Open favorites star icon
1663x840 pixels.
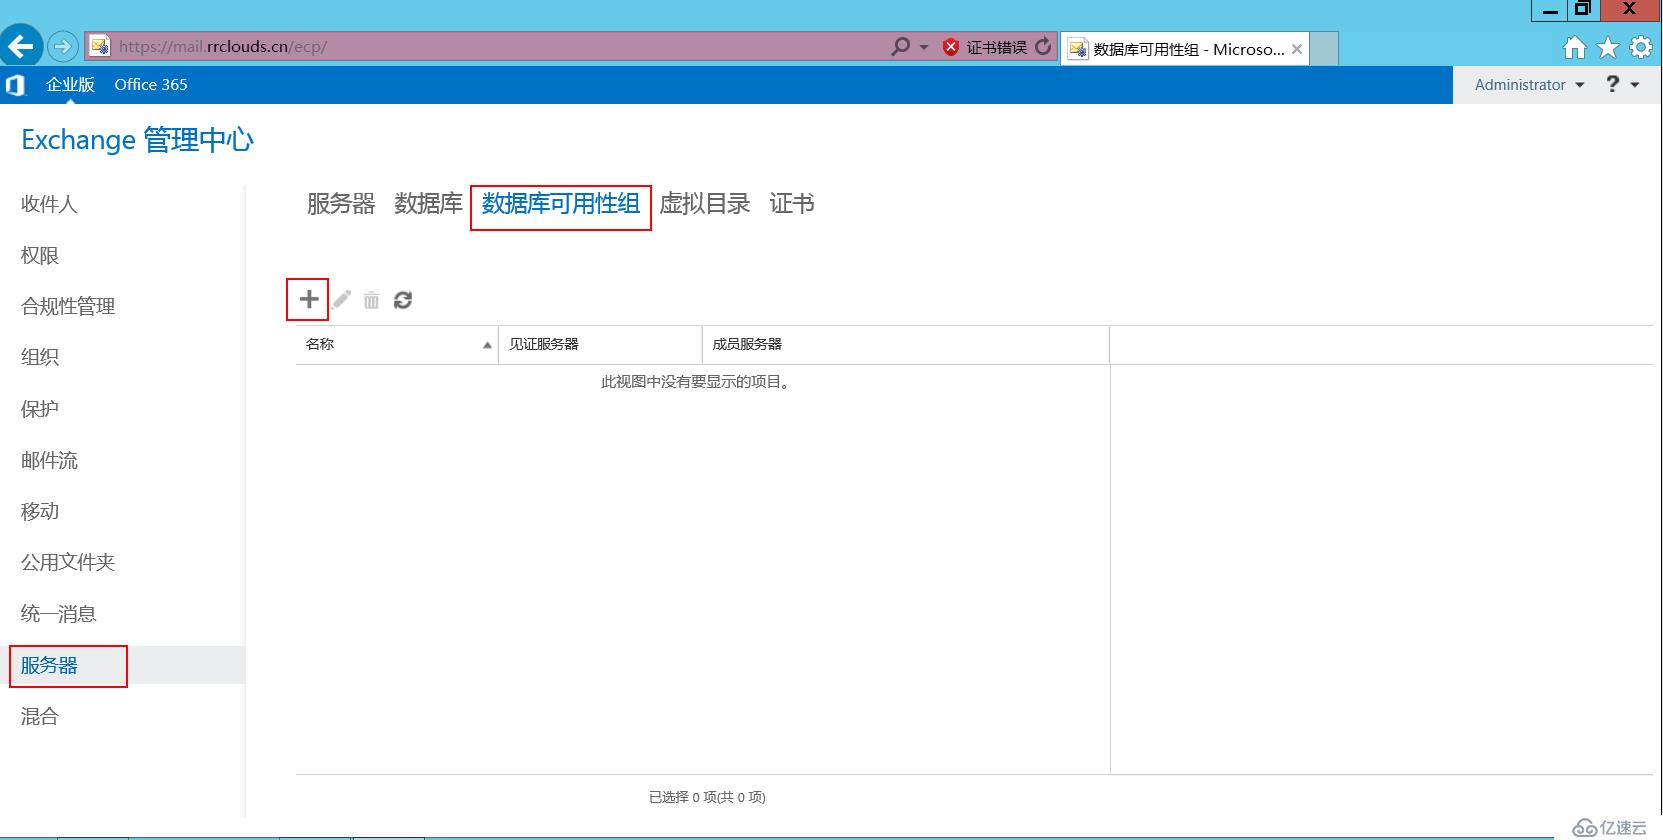tap(1607, 47)
